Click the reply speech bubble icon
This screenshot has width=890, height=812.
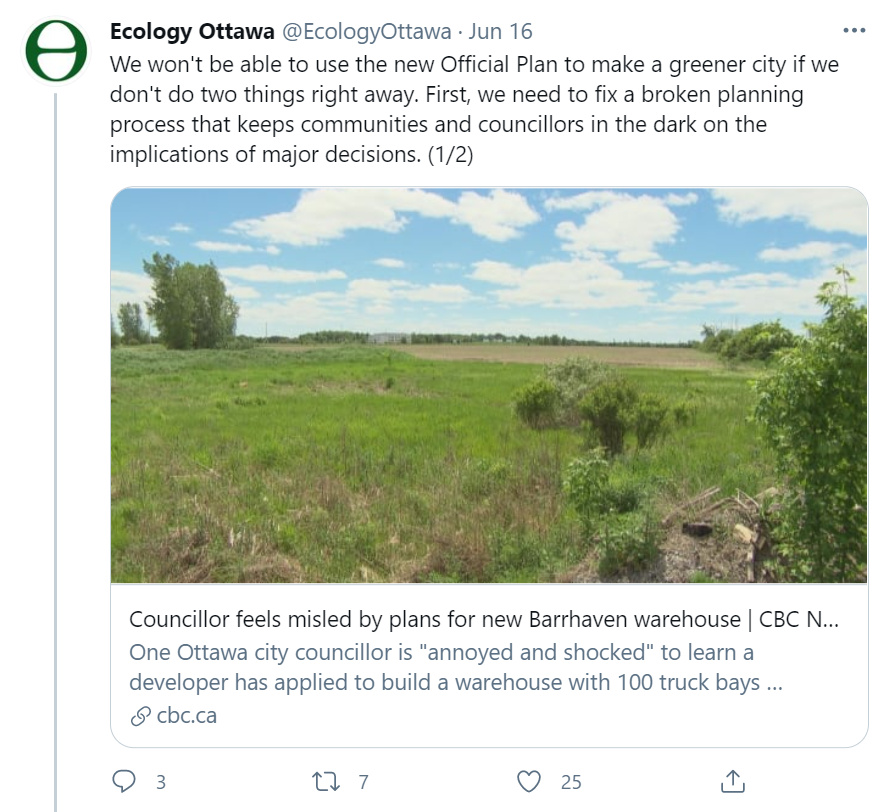pos(124,781)
